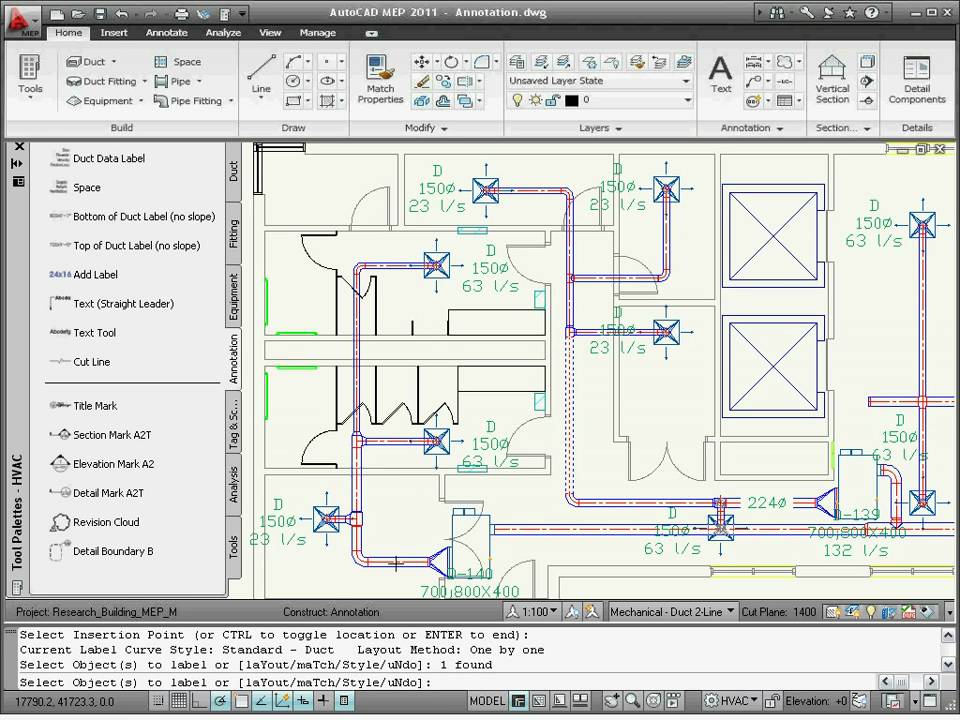The height and width of the screenshot is (720, 960).
Task: Toggle layer freeze sun icon
Action: (535, 100)
